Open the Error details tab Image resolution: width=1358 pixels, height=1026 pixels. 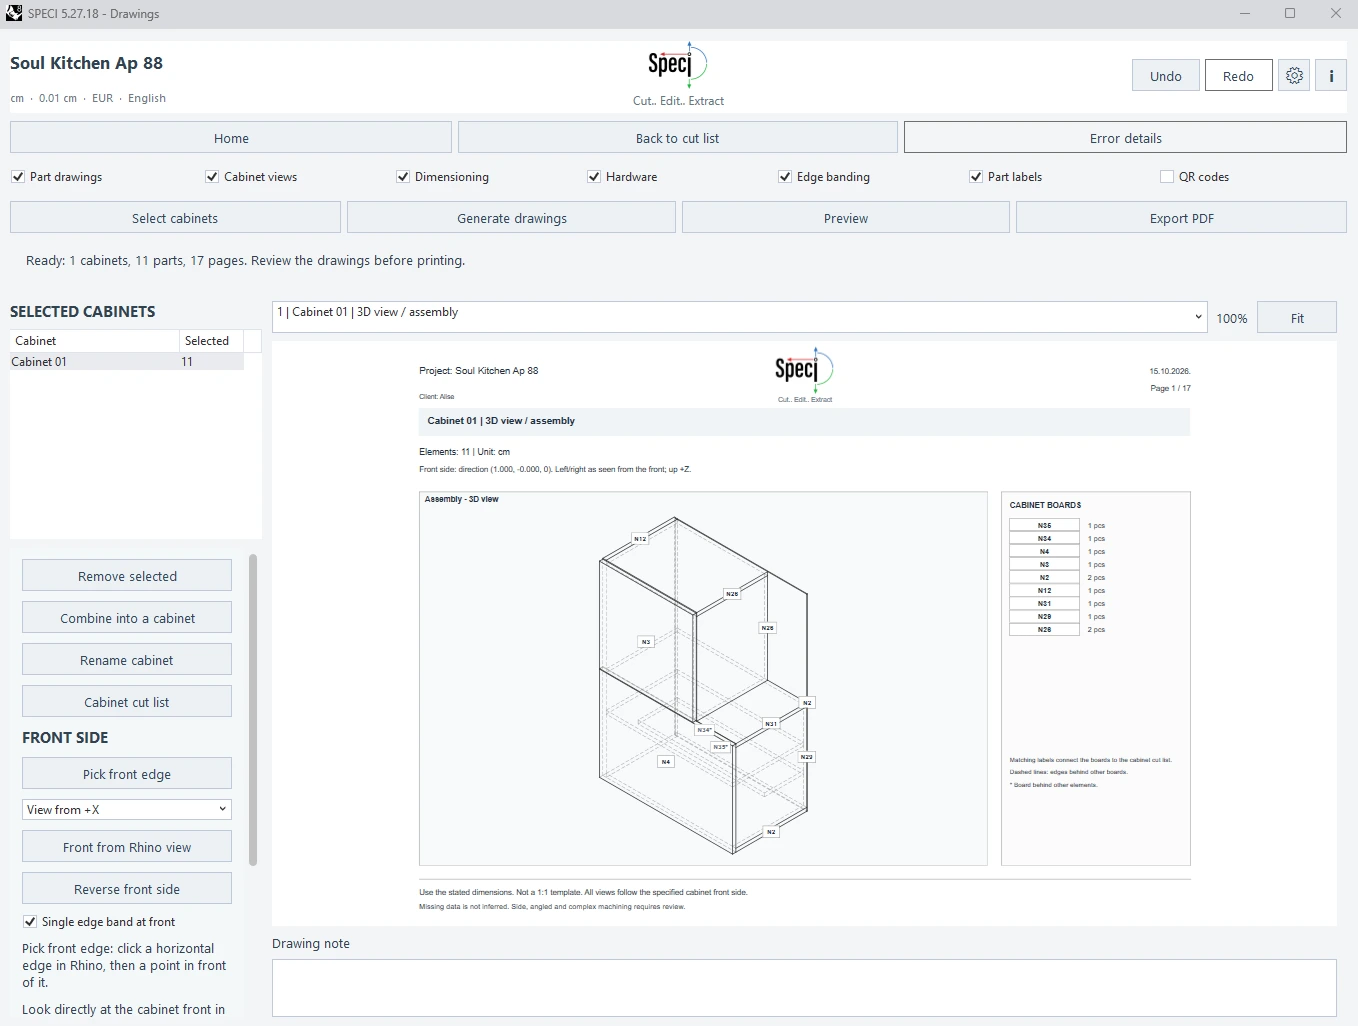tap(1126, 138)
